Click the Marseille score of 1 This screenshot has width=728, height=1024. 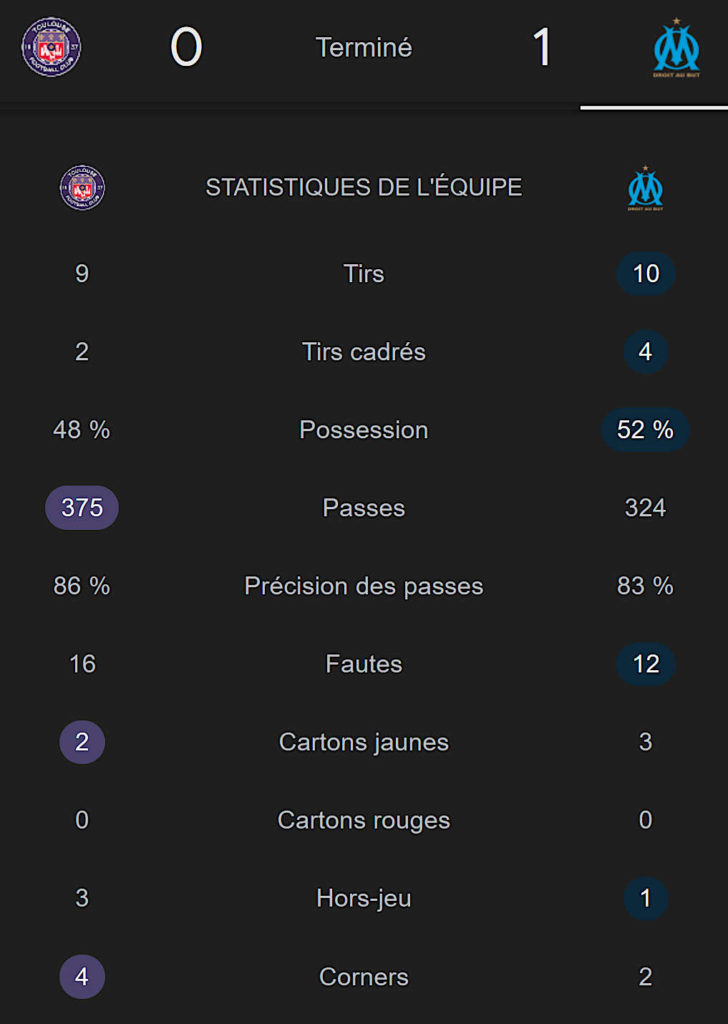click(x=542, y=47)
